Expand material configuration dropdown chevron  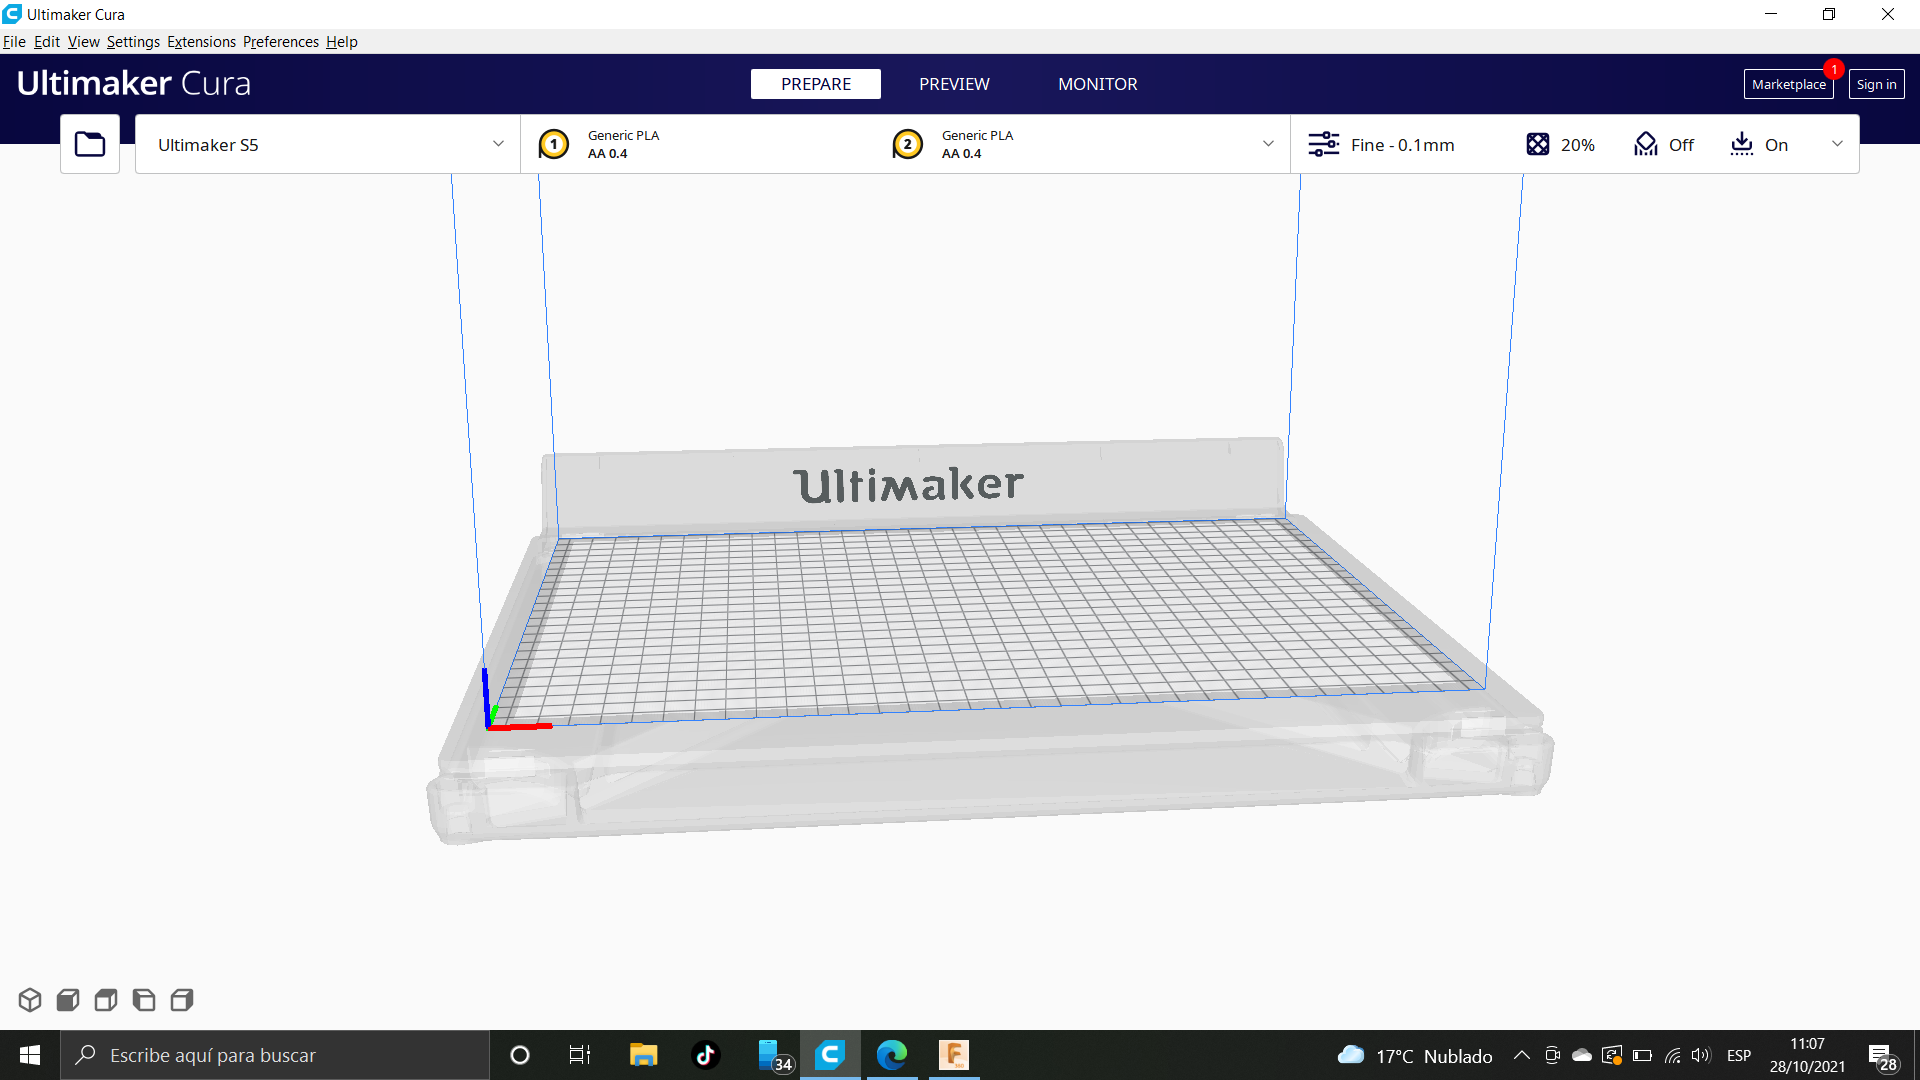click(1268, 144)
